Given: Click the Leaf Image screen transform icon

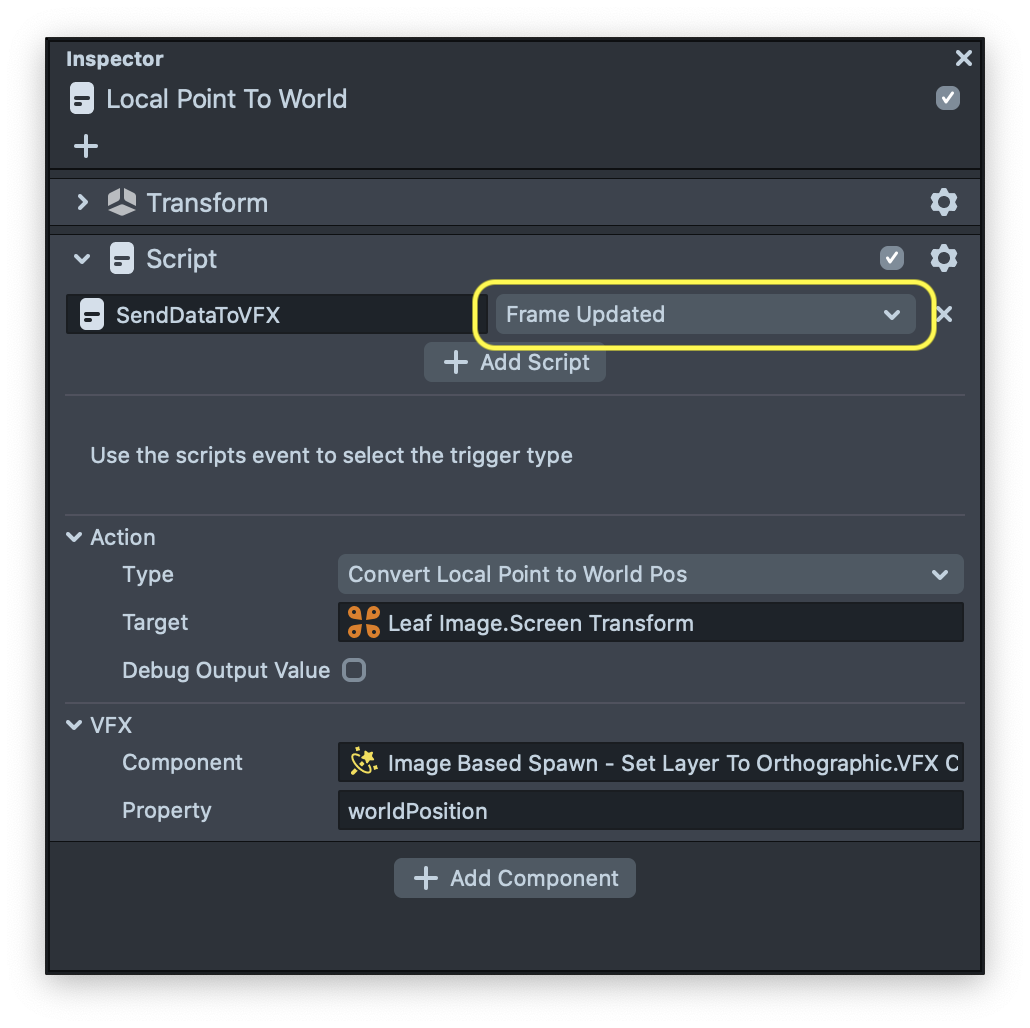Looking at the screenshot, I should (364, 623).
